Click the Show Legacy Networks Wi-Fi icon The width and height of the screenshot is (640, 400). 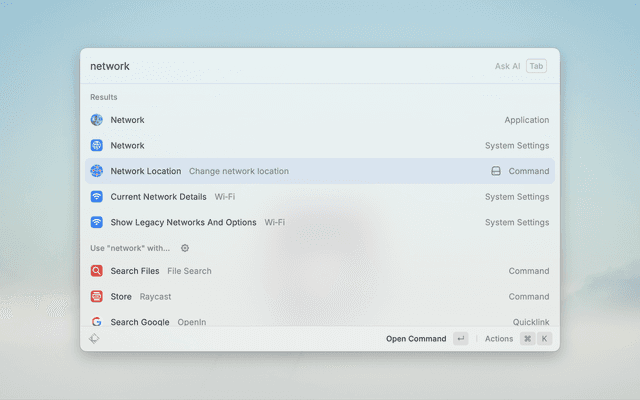97,222
